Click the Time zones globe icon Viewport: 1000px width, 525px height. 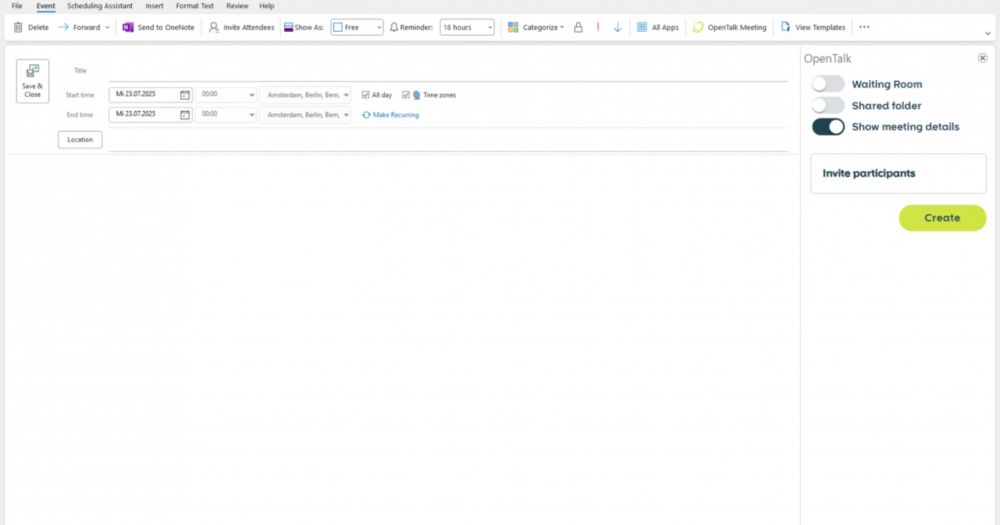pos(416,95)
